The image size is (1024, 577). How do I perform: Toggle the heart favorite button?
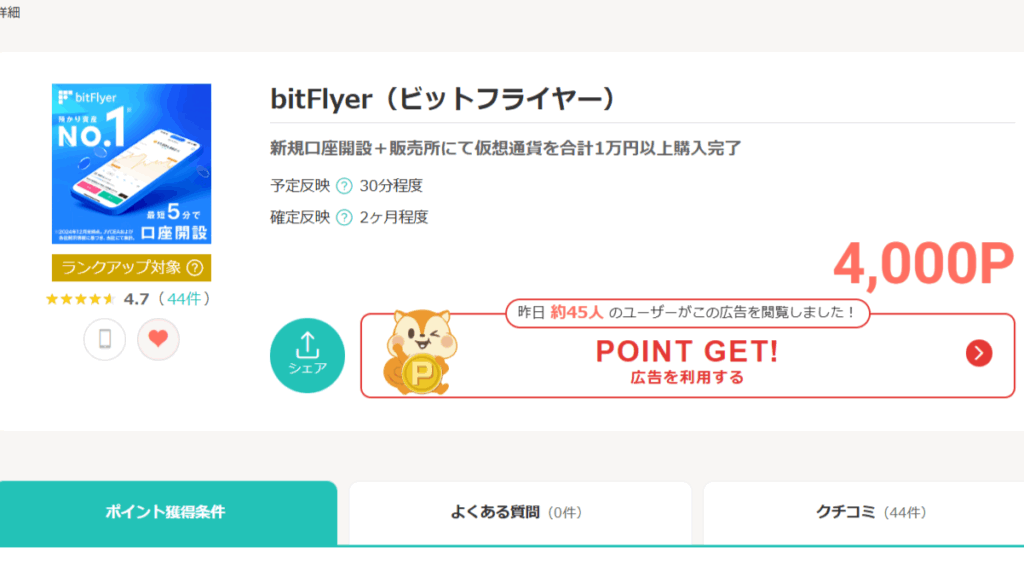[x=159, y=339]
